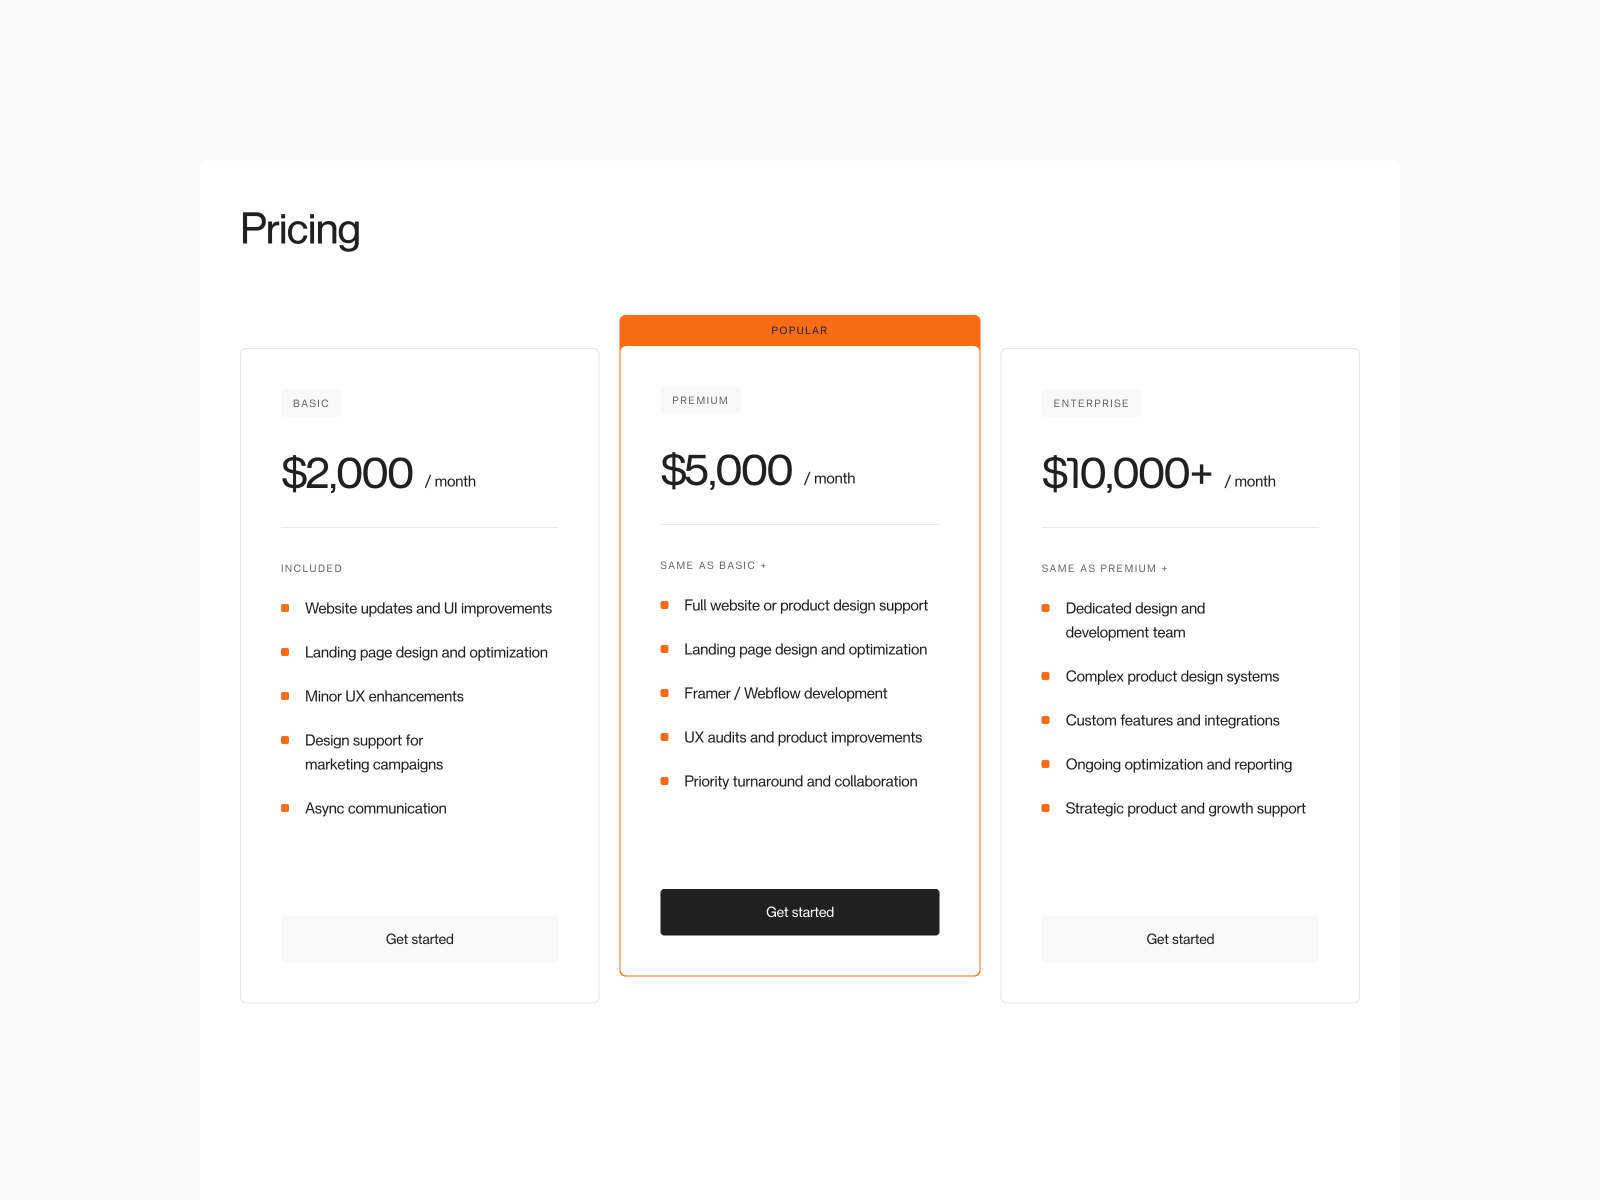
Task: Click the Pricing heading
Action: (300, 231)
